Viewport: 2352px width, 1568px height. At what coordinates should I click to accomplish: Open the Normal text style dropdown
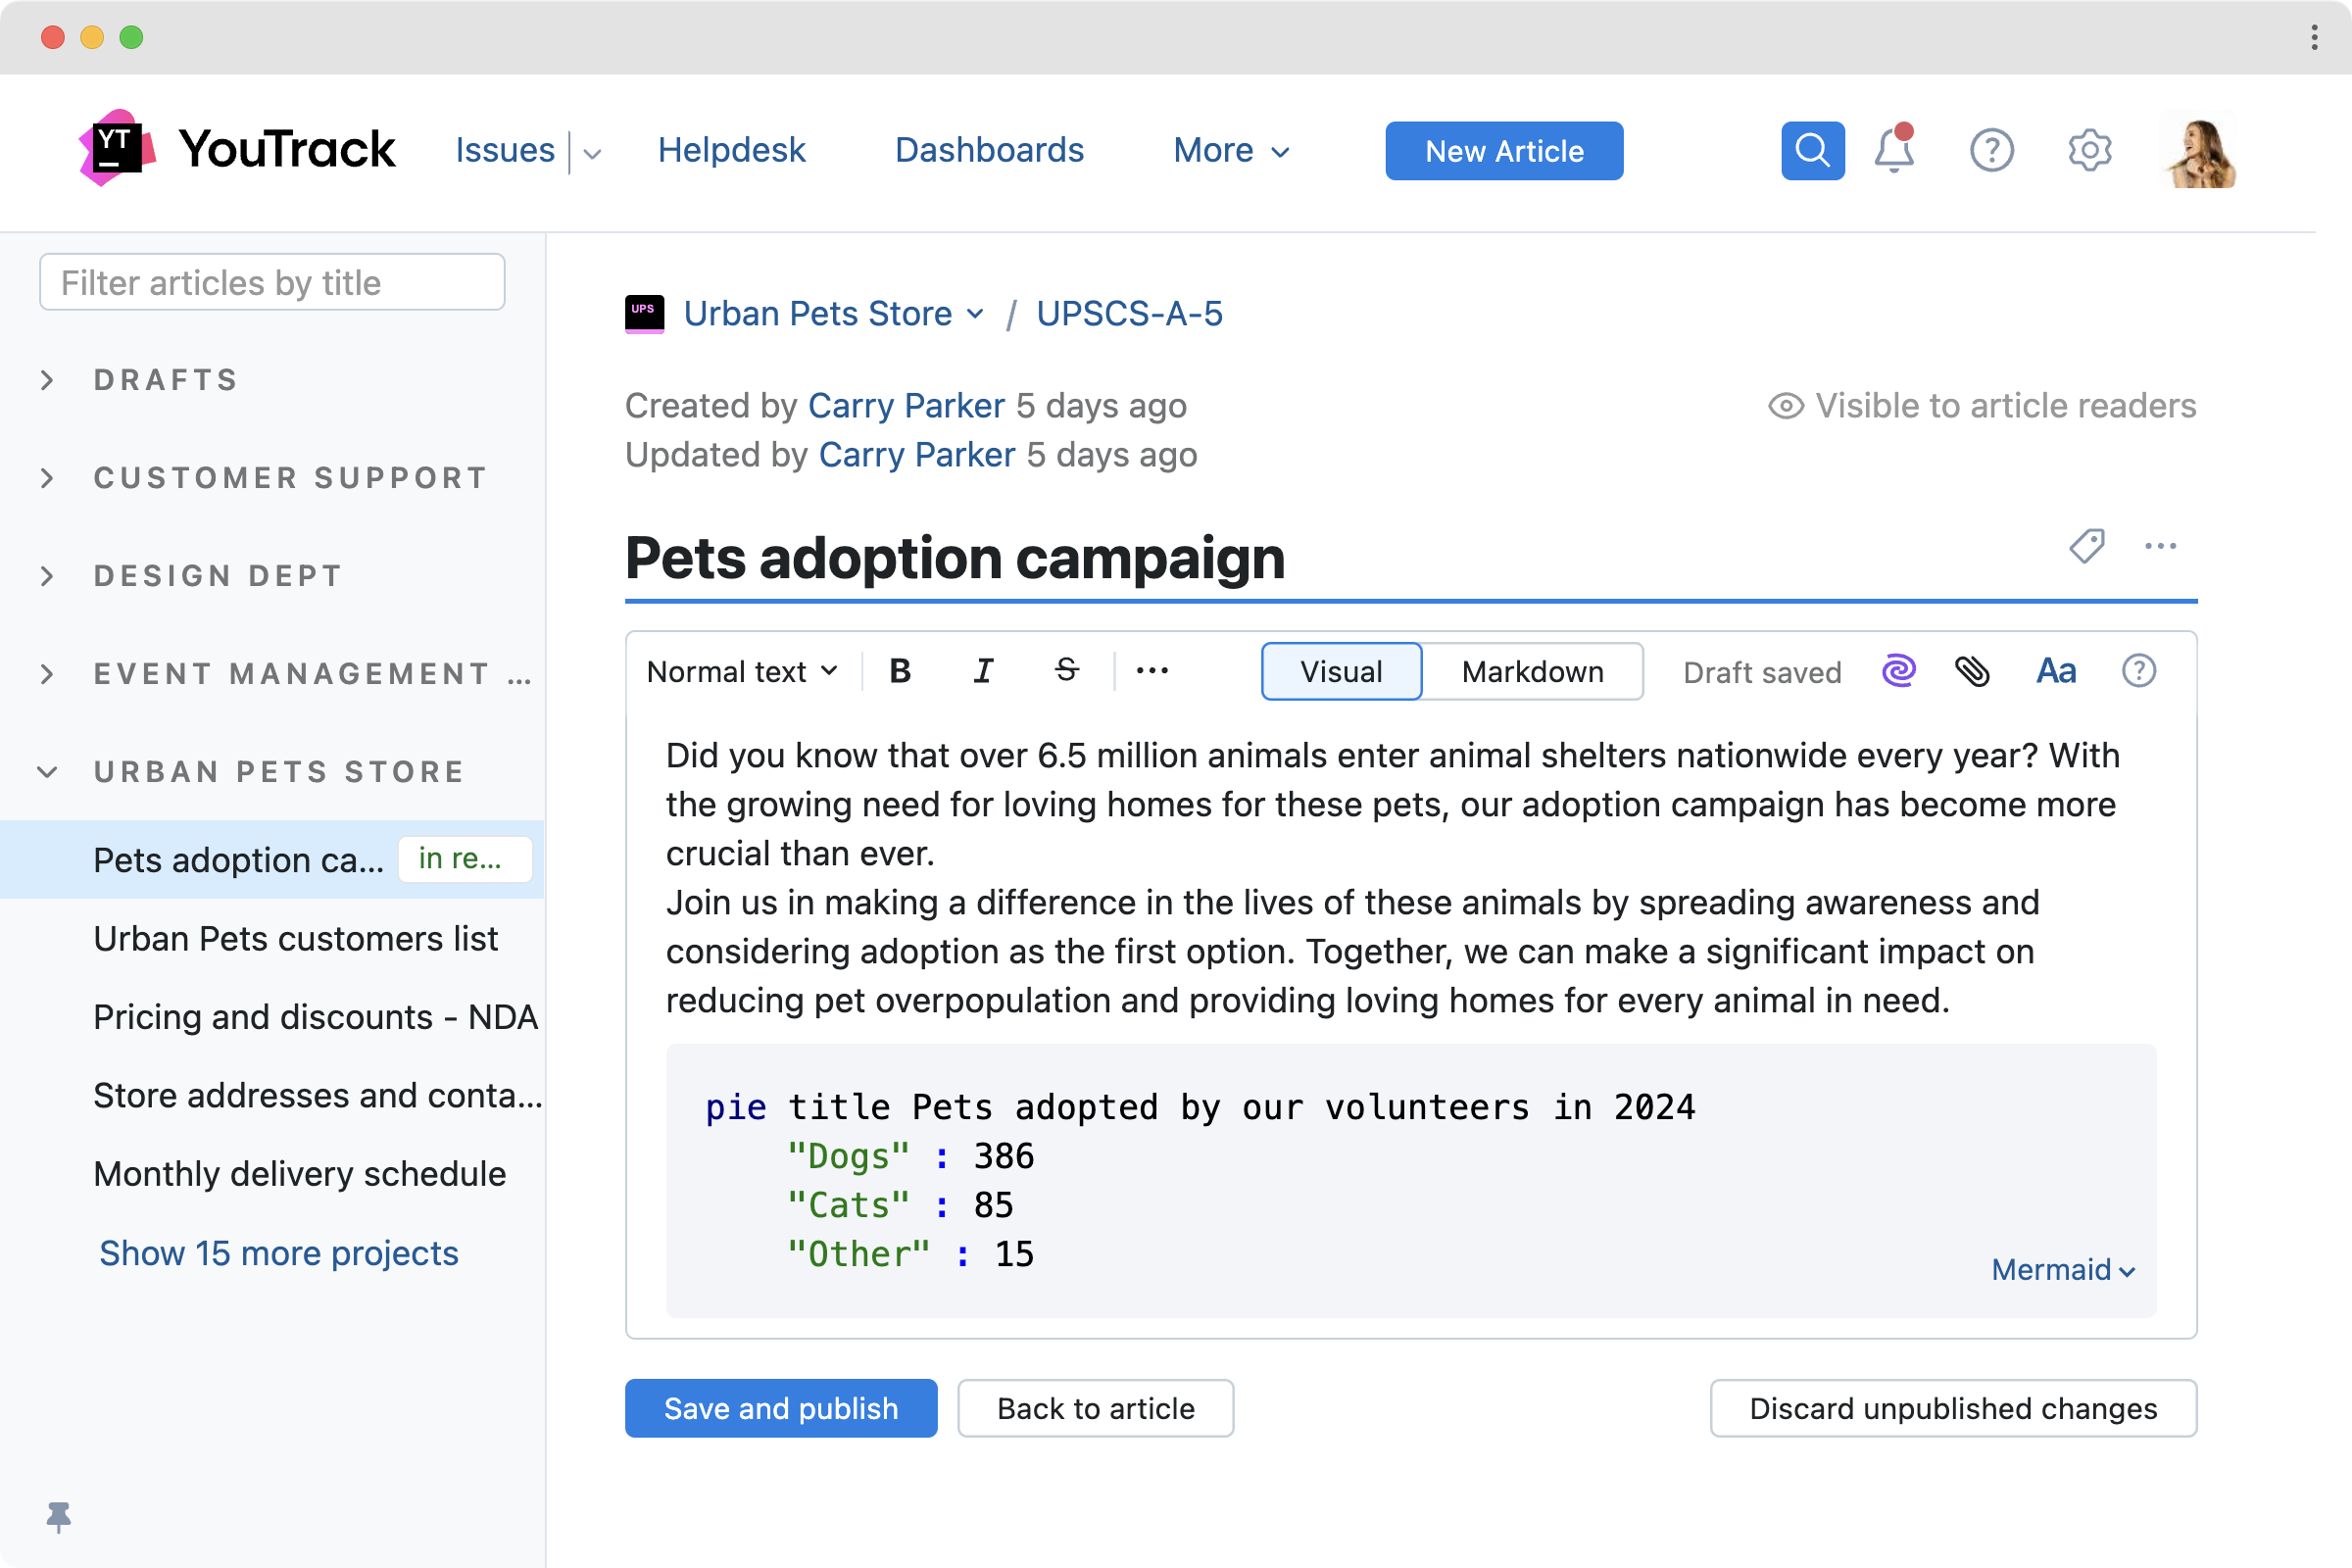point(741,671)
